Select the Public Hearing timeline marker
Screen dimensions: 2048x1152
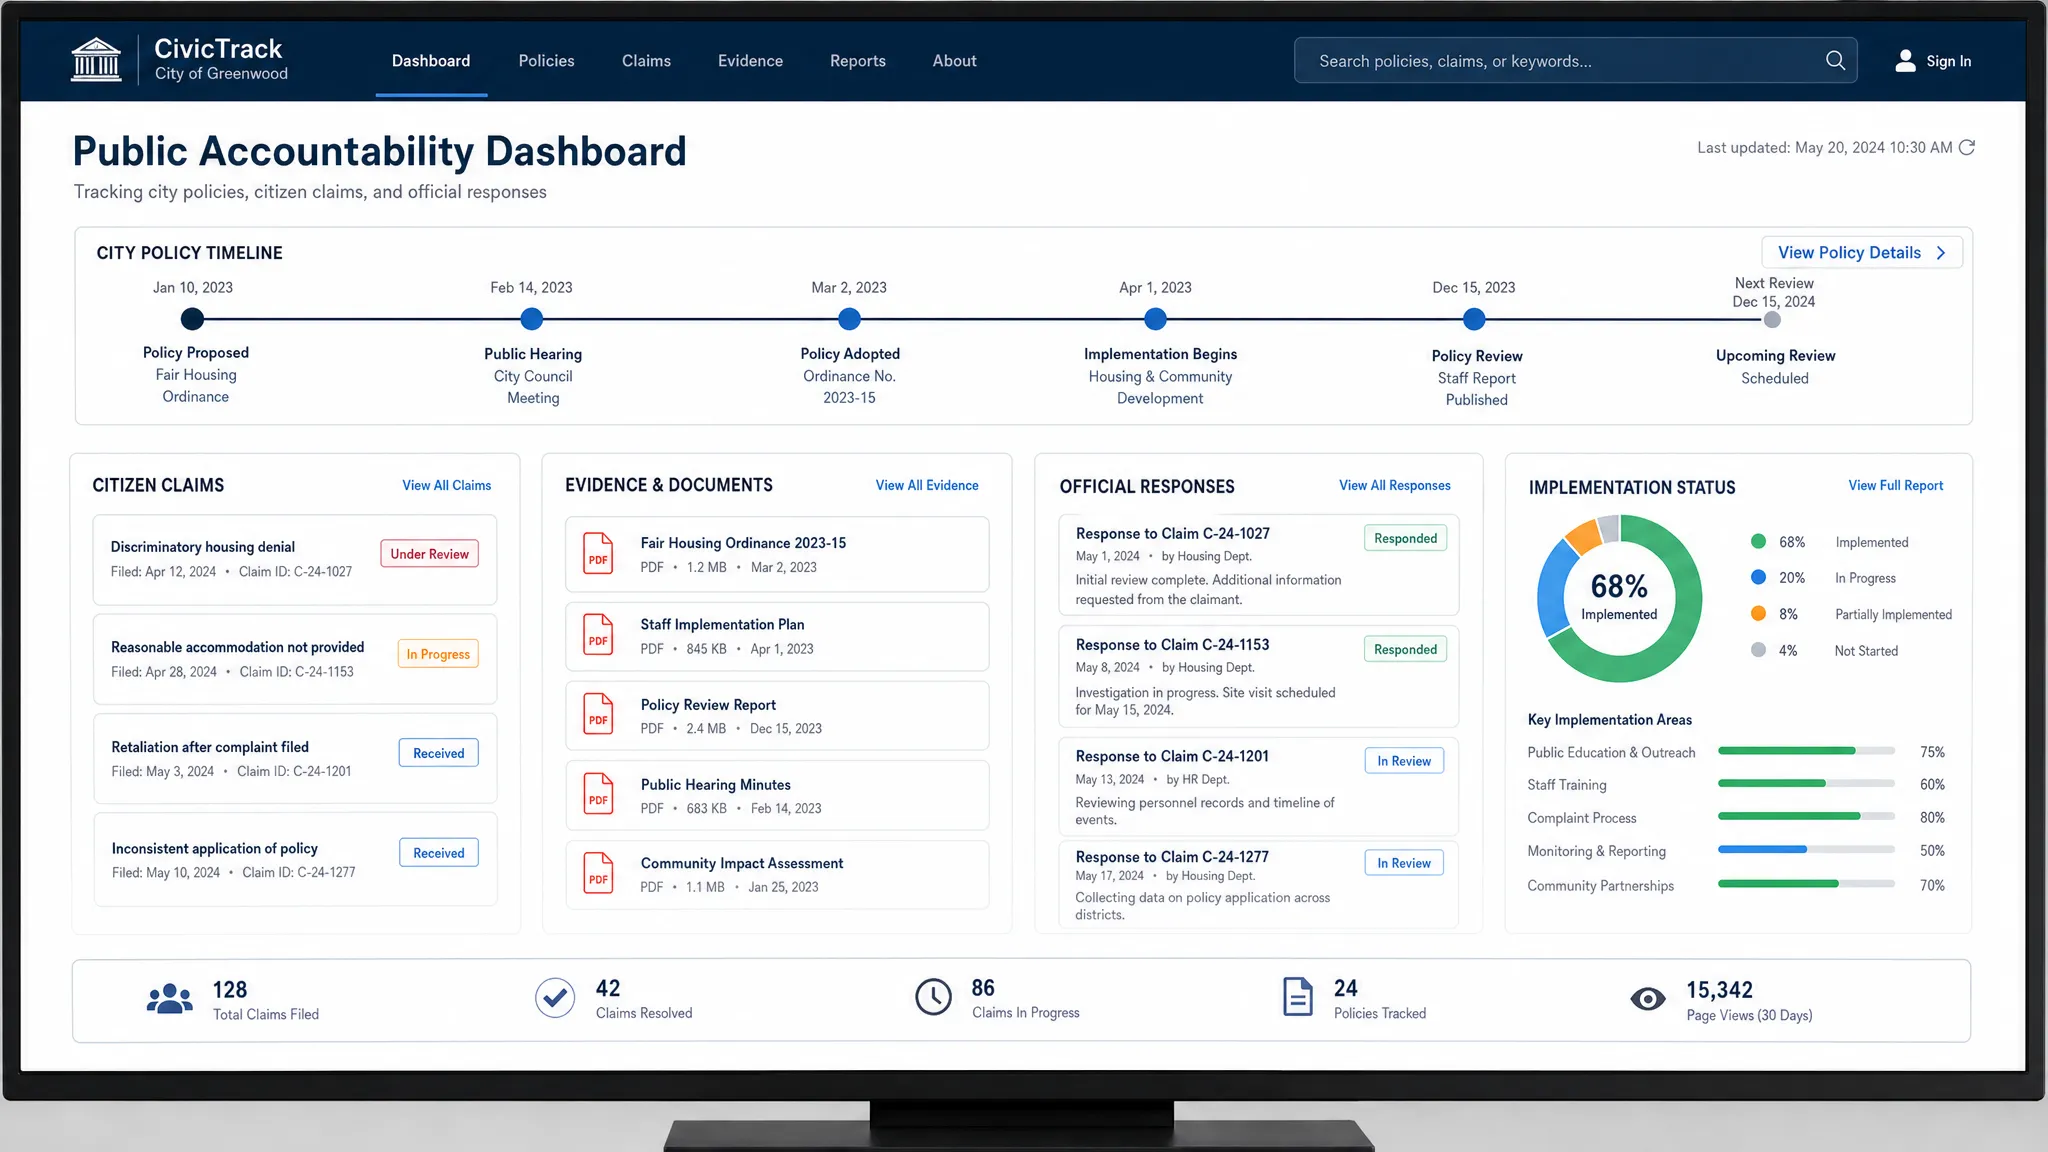point(532,319)
